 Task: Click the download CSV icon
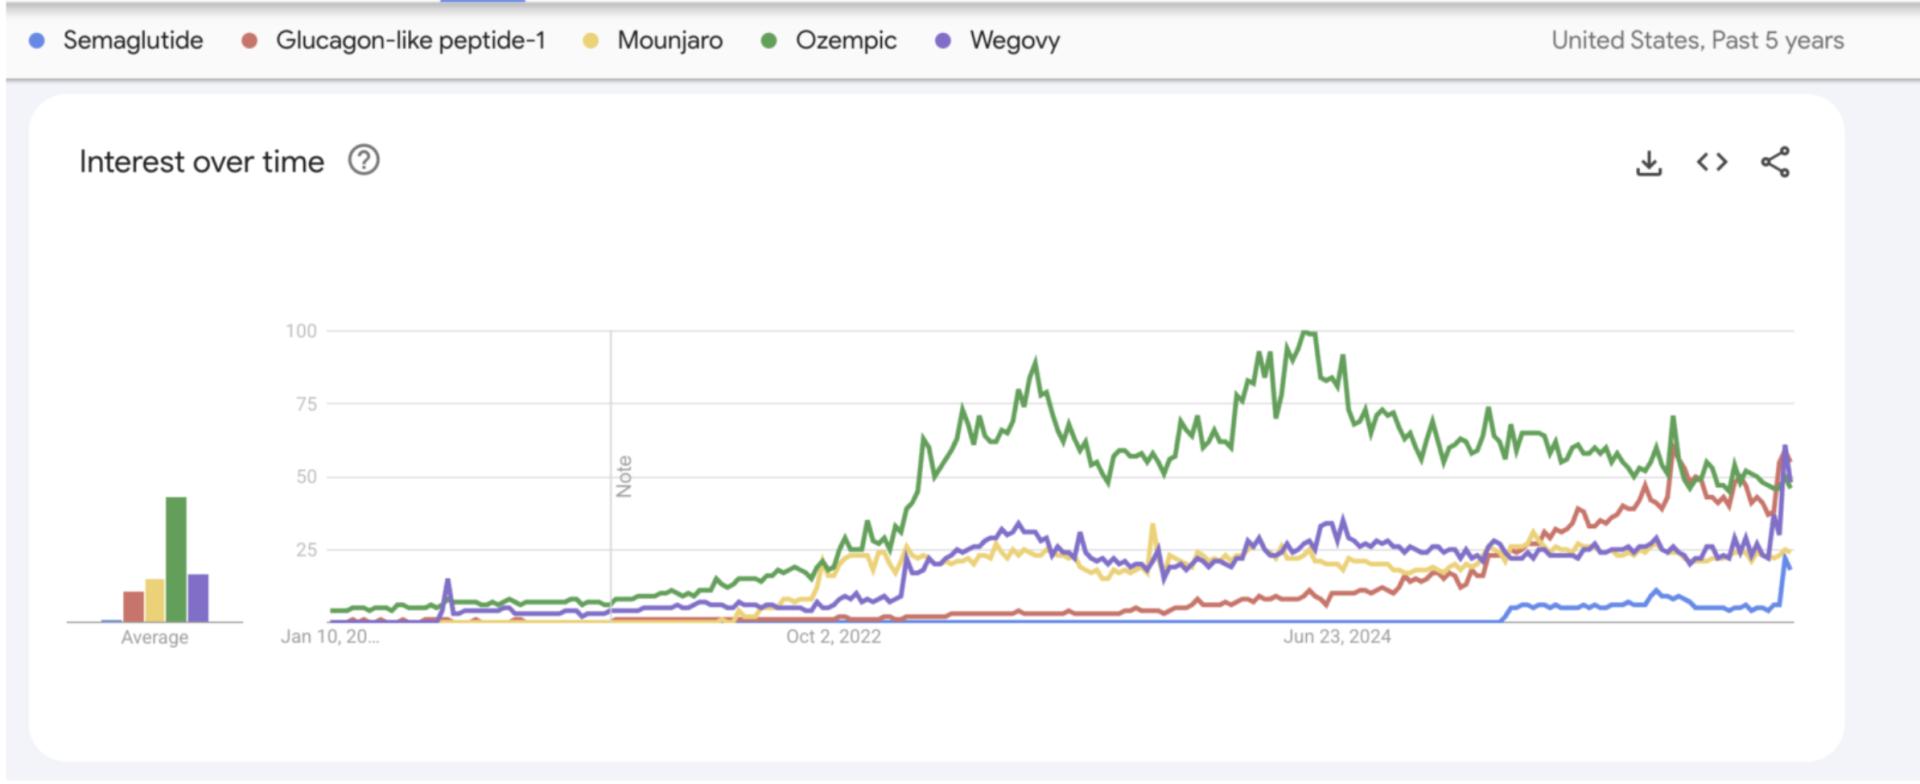click(x=1649, y=161)
